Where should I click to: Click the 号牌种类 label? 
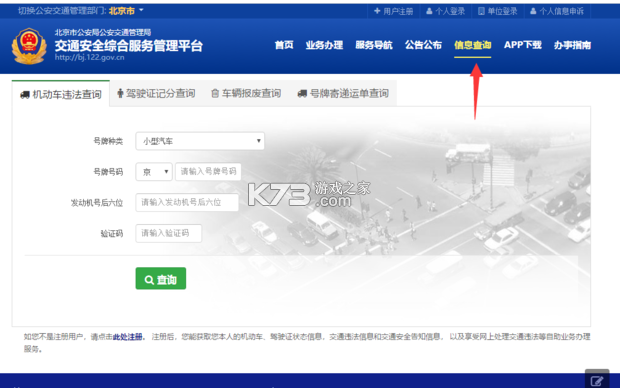108,141
